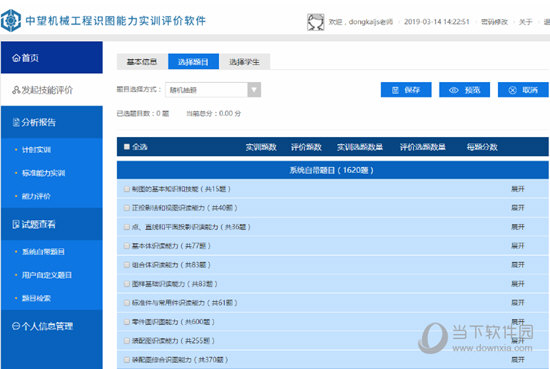Image resolution: width=550 pixels, height=369 pixels.
Task: Switch to the 选择题目 tab
Action: pyautogui.click(x=193, y=62)
